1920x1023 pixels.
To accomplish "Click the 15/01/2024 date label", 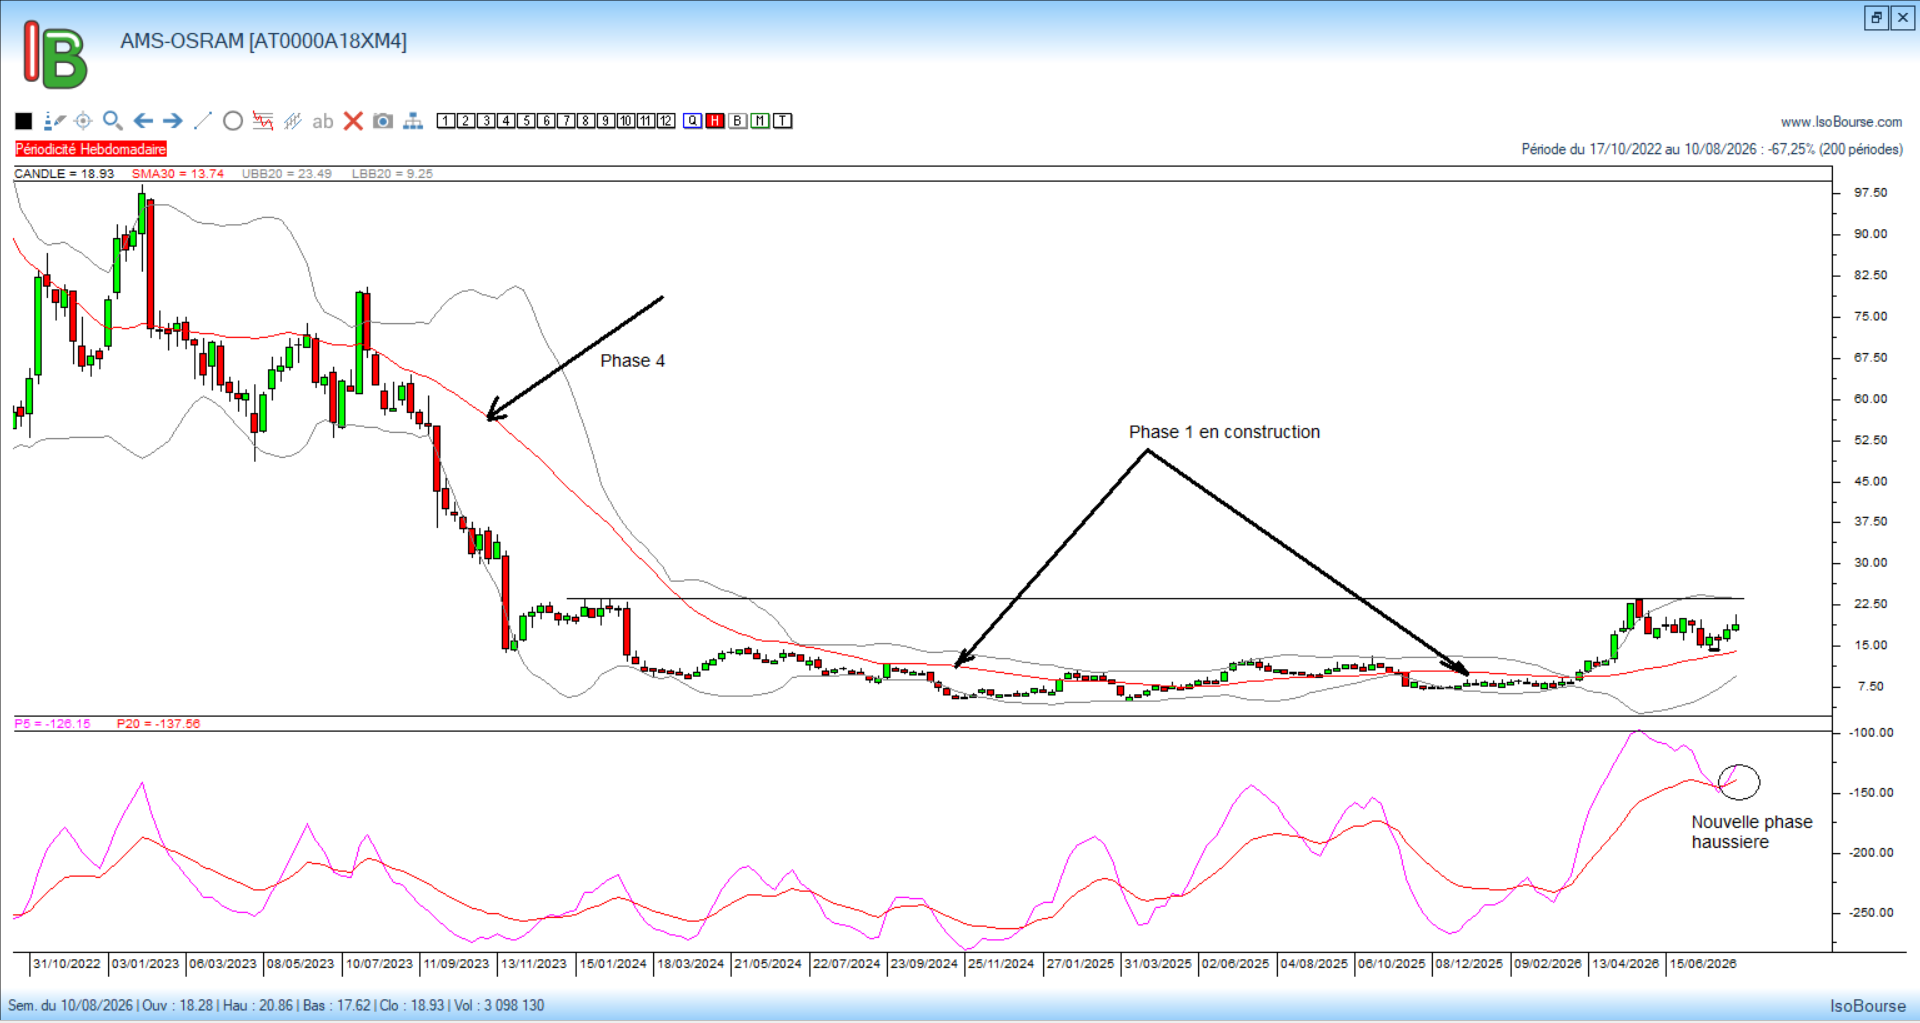I will click(x=613, y=964).
